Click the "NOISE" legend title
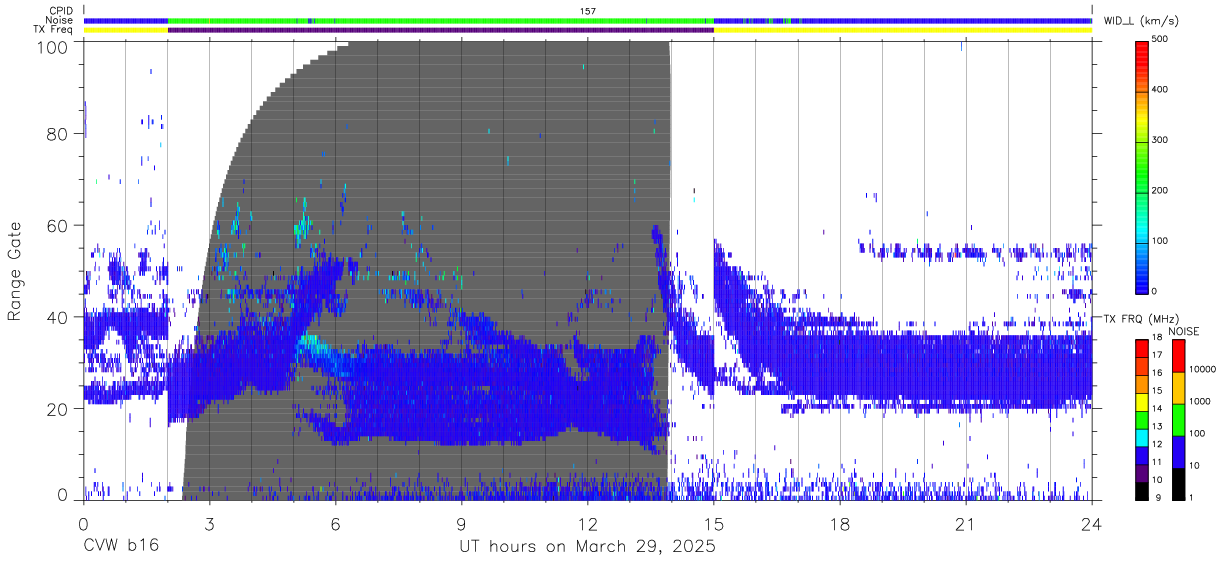 point(1183,331)
